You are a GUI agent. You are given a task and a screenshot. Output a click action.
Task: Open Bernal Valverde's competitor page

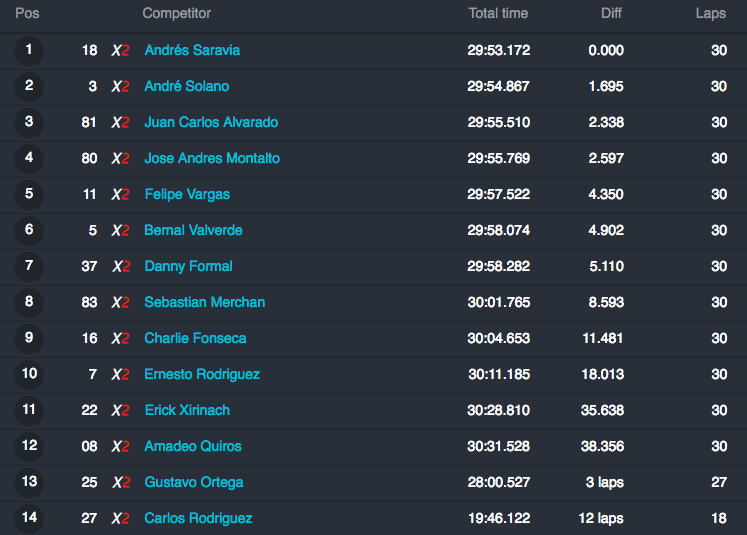tap(193, 230)
